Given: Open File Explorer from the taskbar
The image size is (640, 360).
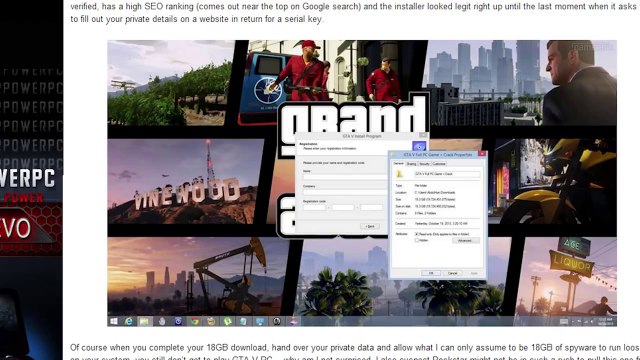Looking at the screenshot, I should click(144, 321).
